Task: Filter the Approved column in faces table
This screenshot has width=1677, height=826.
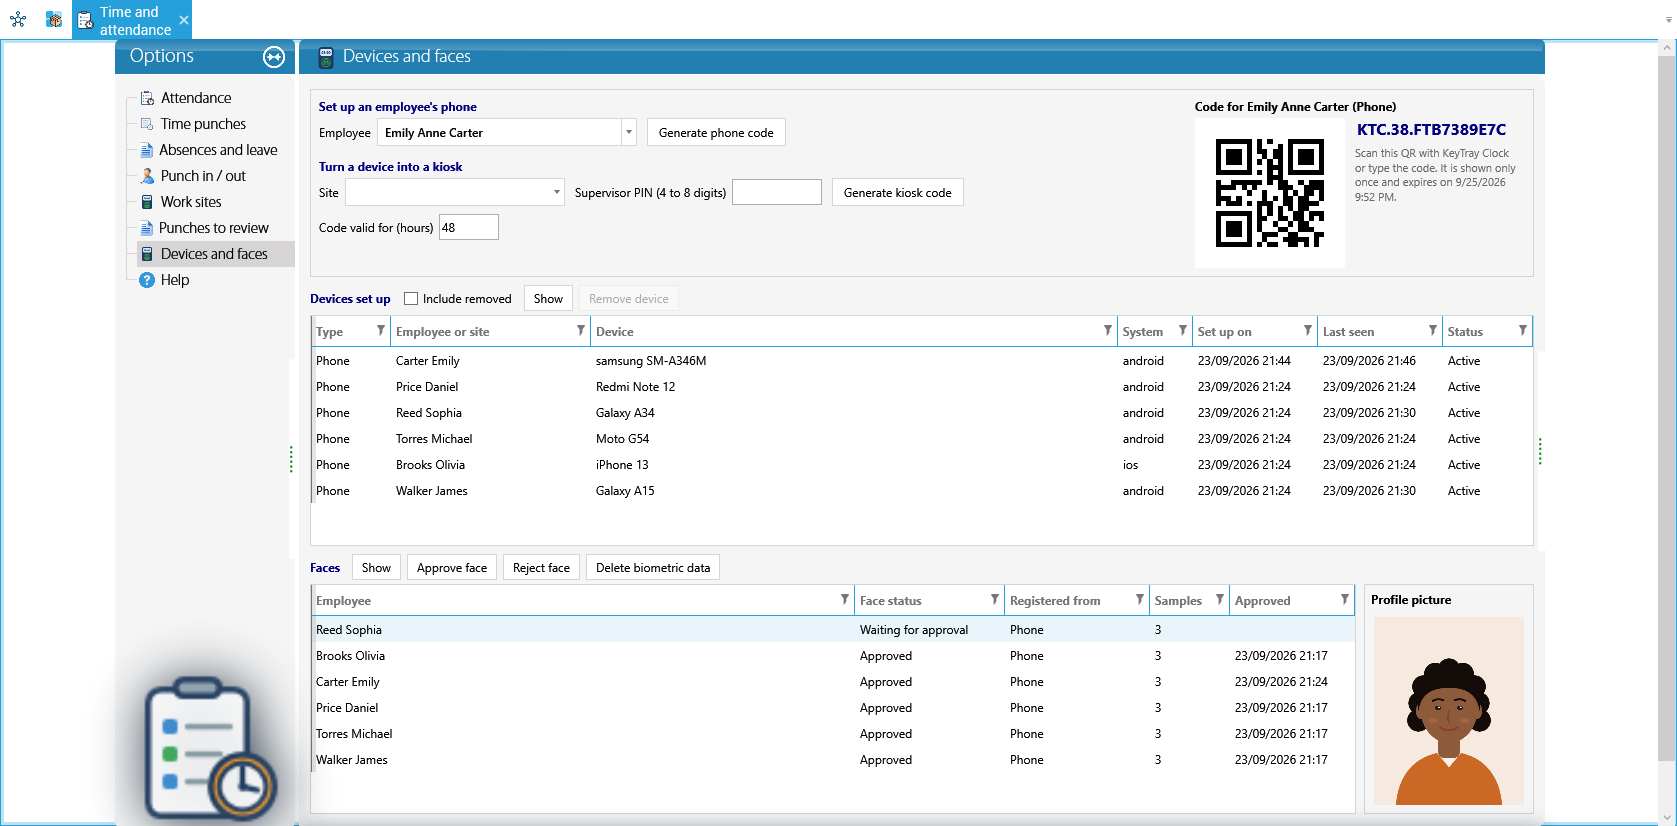Action: tap(1344, 600)
